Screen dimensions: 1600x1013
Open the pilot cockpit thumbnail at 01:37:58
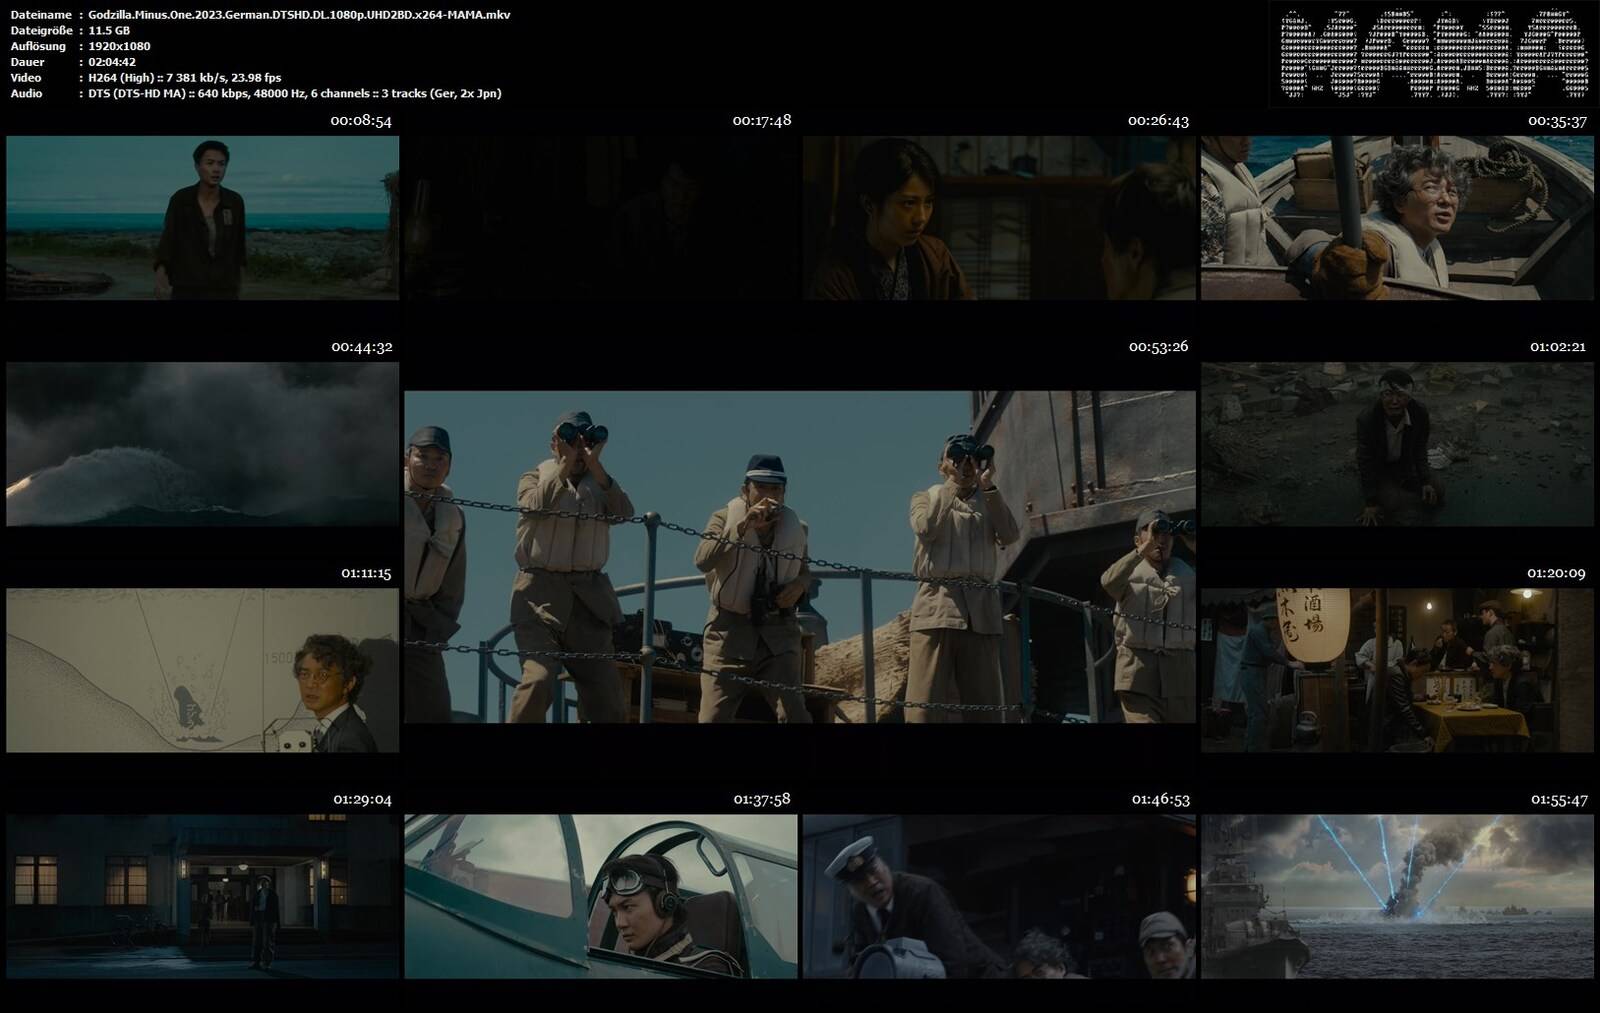(x=601, y=896)
